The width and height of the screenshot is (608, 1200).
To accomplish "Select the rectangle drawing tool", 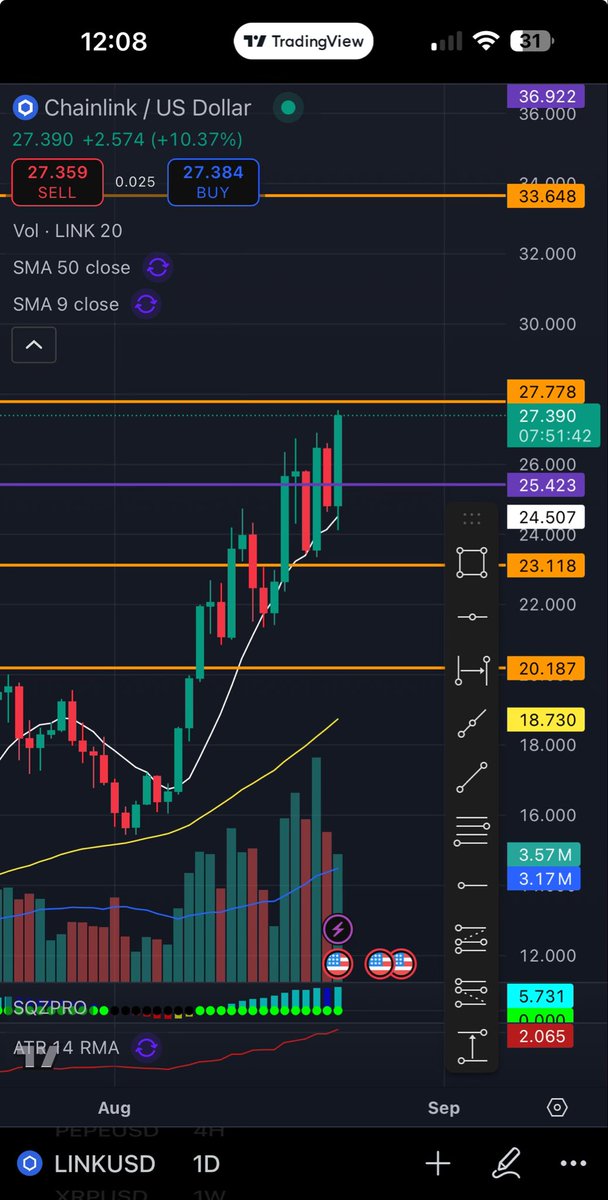I will (472, 562).
